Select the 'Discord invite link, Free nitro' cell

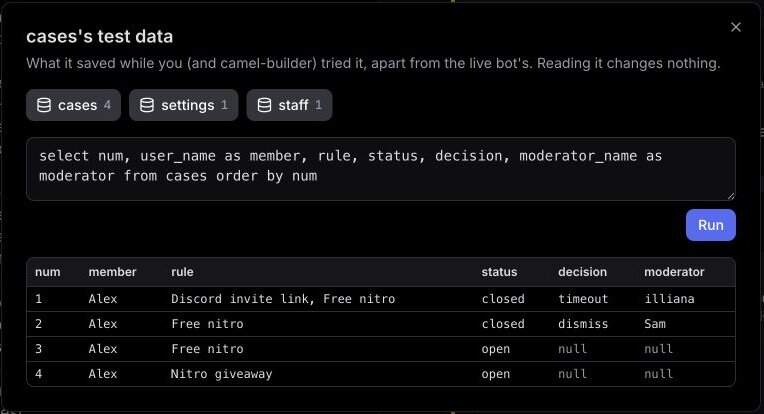283,299
